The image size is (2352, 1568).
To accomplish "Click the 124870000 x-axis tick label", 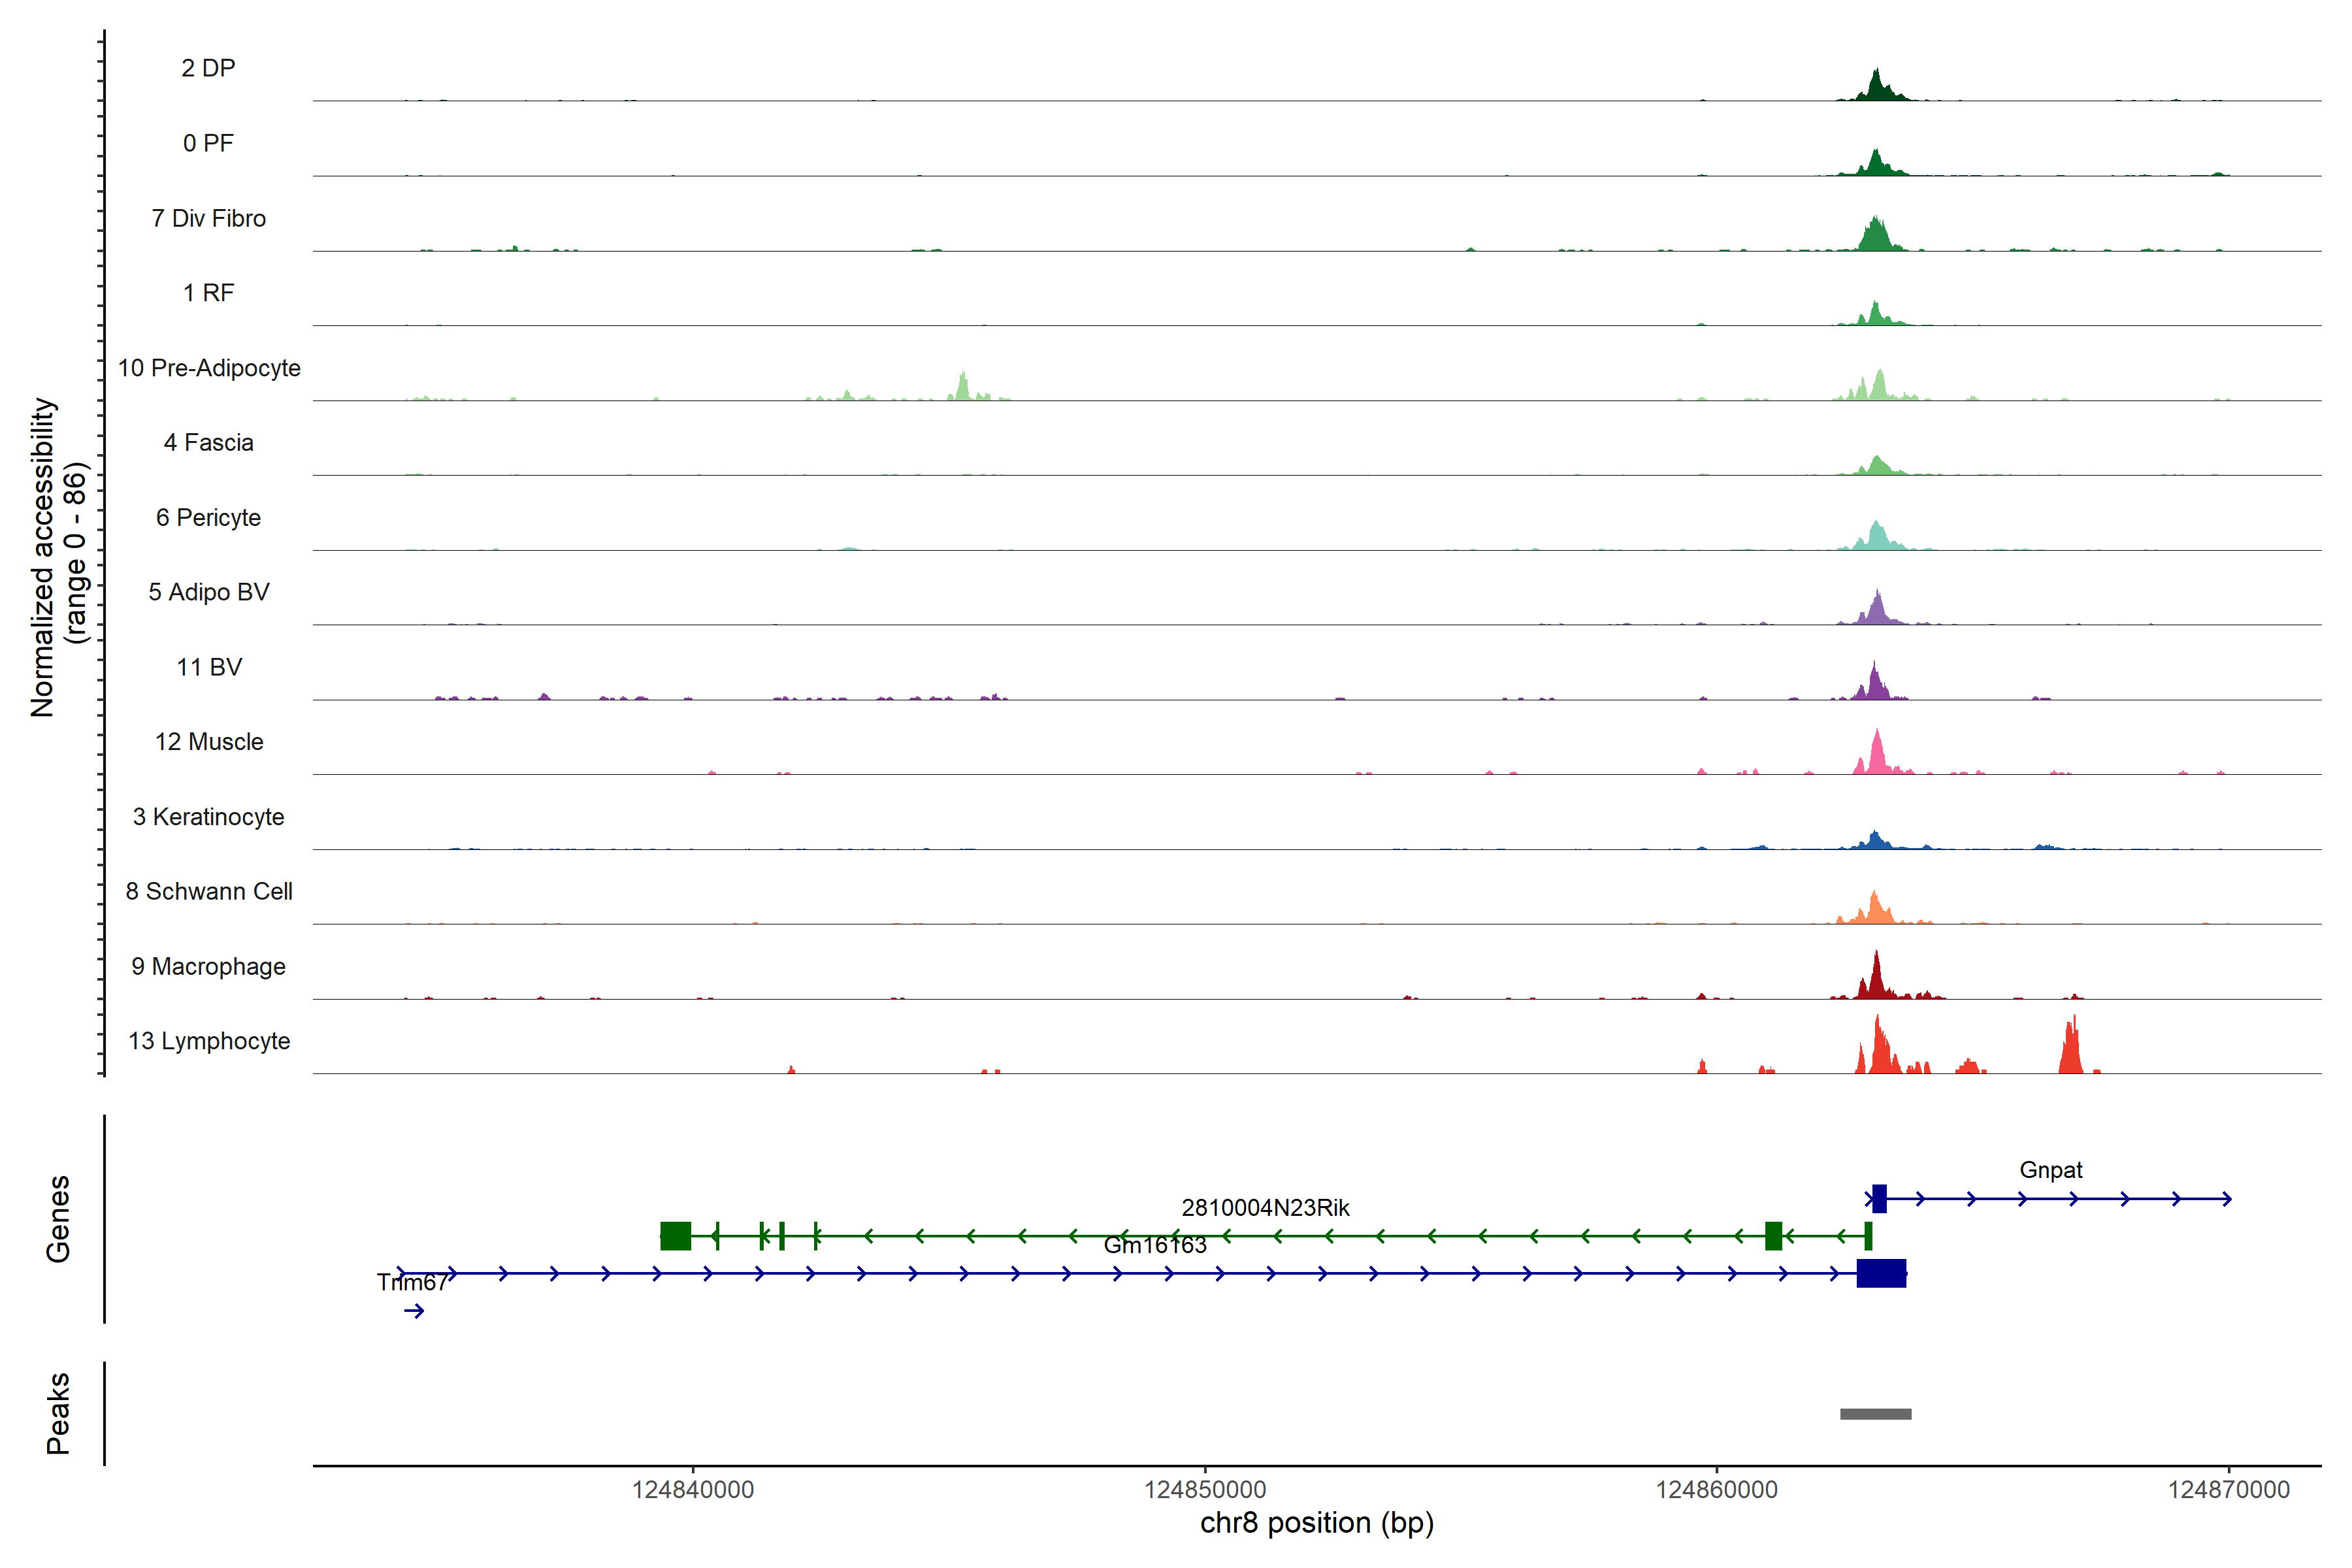I will click(x=2228, y=1489).
